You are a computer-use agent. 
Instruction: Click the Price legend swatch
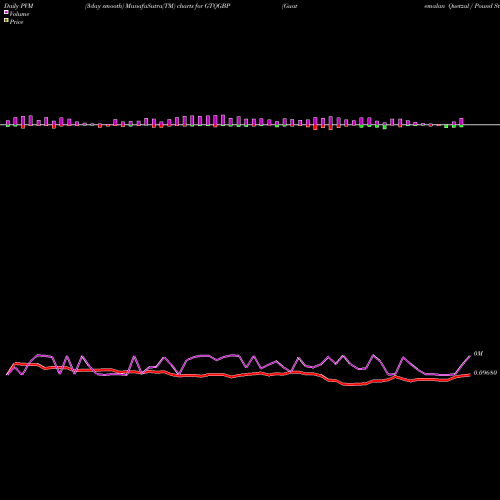coord(6,20)
